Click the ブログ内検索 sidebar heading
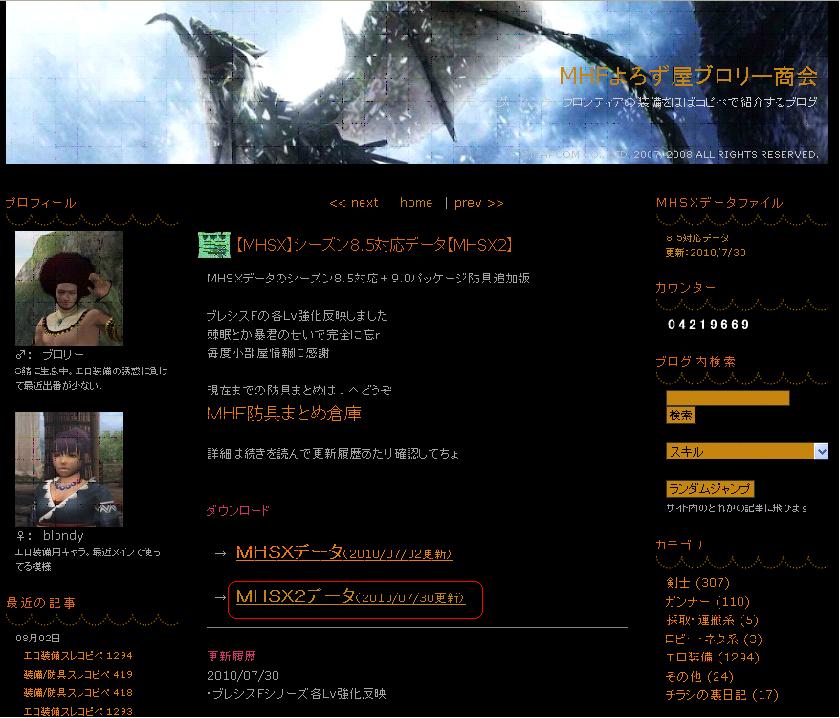Viewport: 840px width, 718px height. [x=695, y=362]
